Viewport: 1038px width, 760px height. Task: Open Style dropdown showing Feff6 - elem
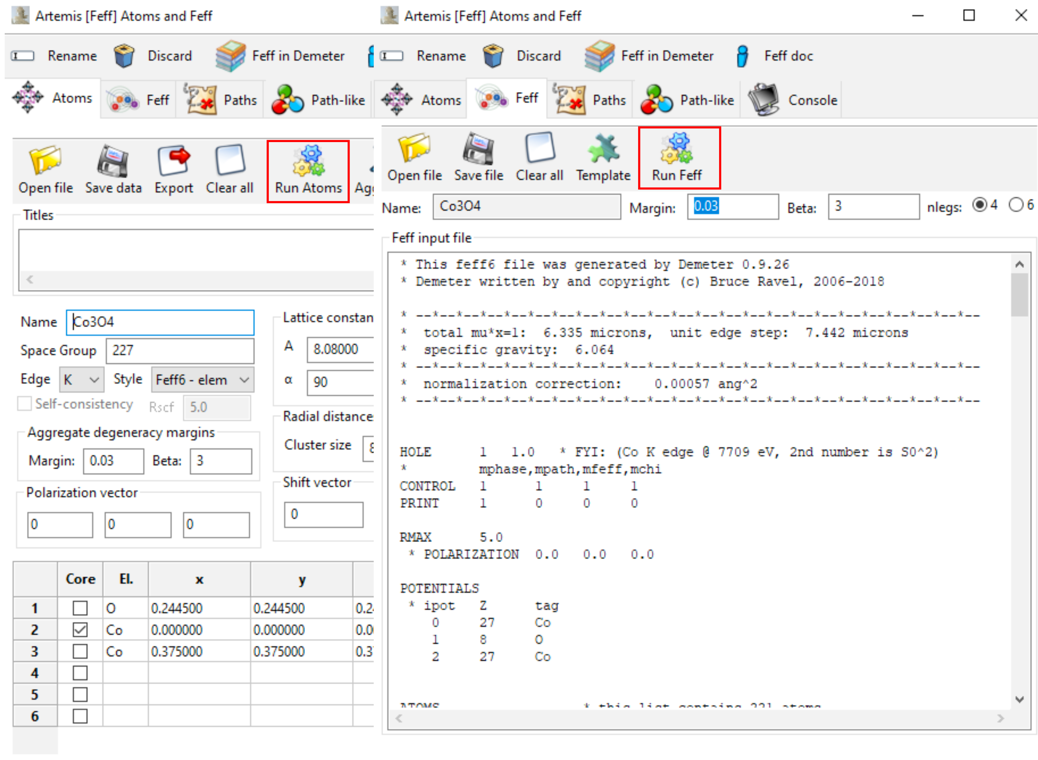click(203, 380)
